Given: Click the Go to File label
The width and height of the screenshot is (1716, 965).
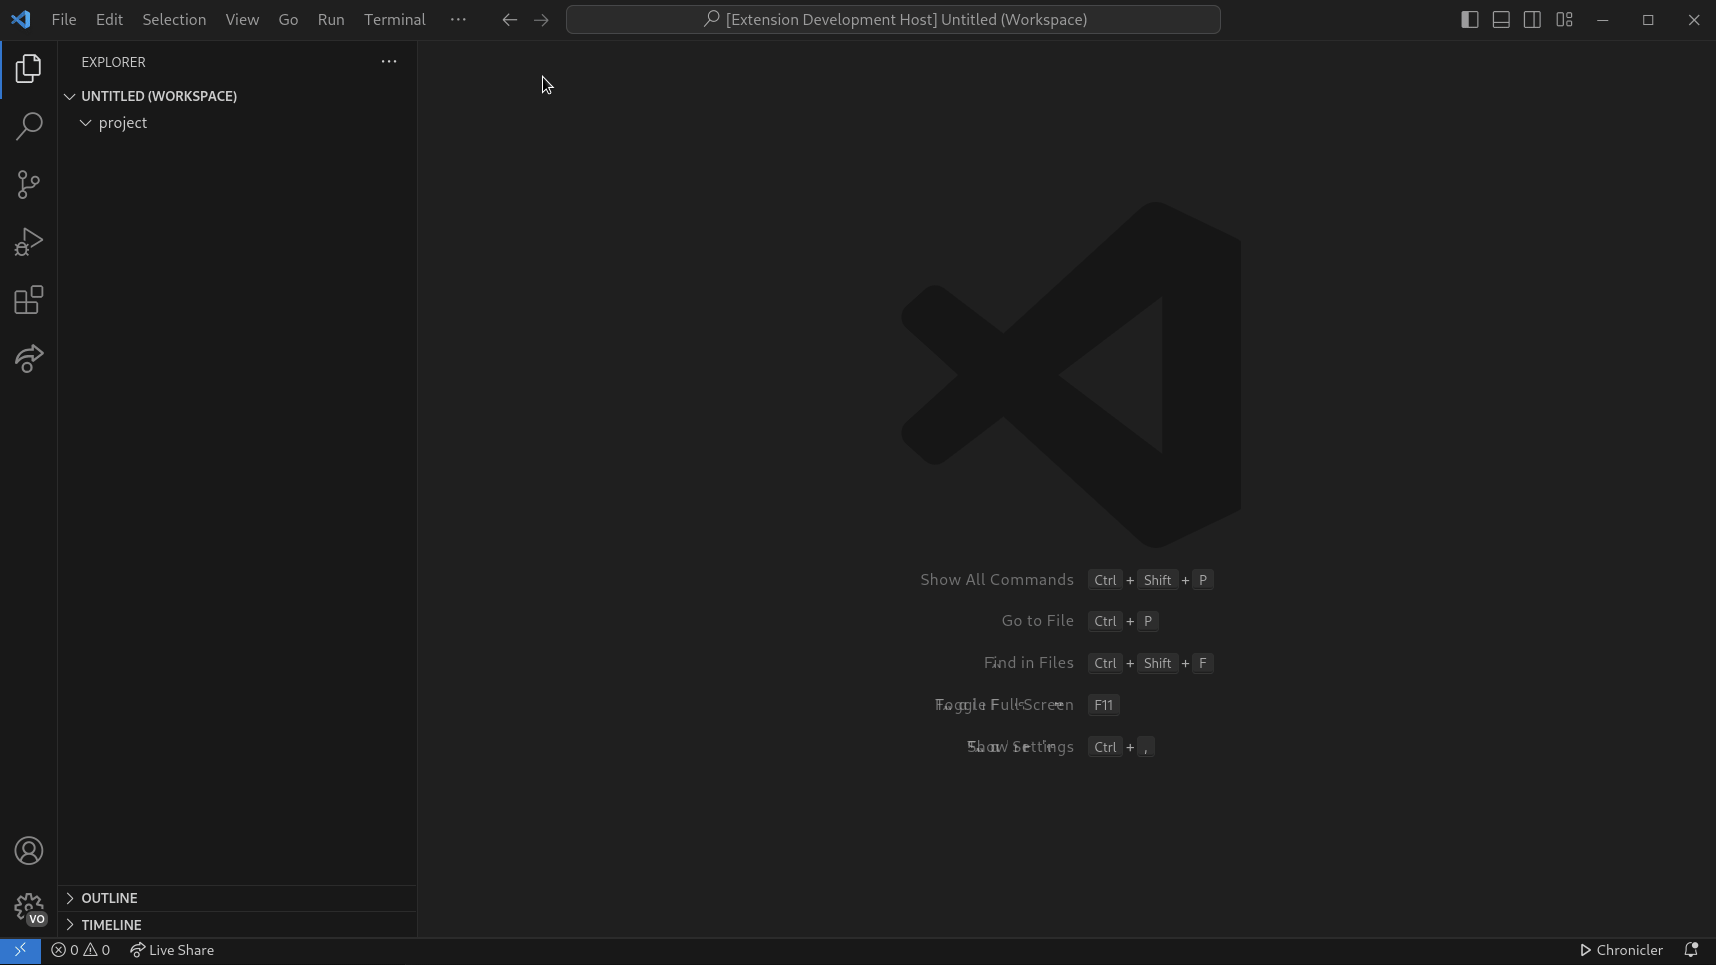Looking at the screenshot, I should tap(1038, 621).
